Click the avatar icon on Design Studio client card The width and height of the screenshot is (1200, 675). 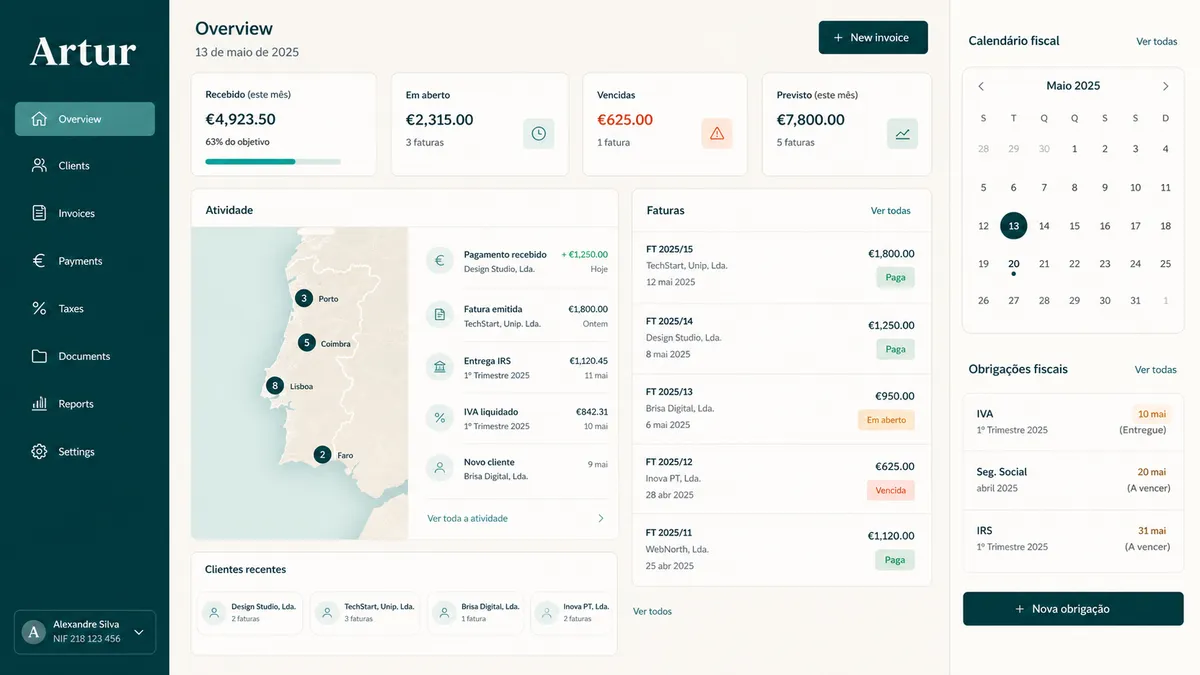[214, 612]
